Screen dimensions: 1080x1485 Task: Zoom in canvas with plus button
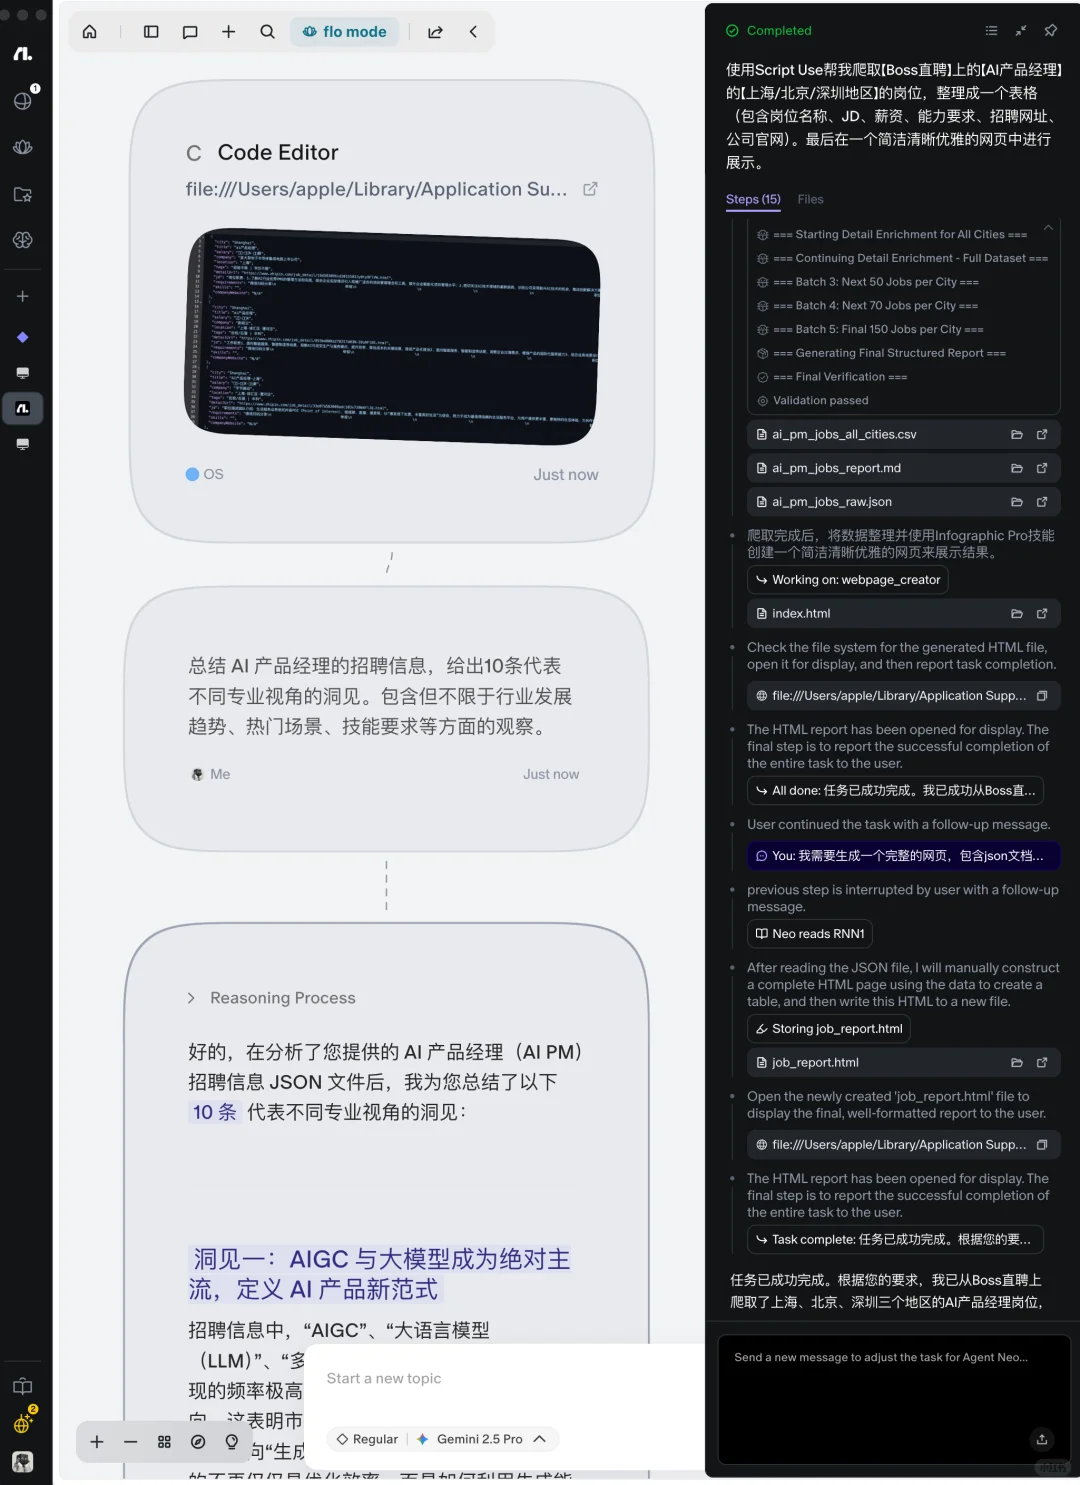pyautogui.click(x=97, y=1441)
